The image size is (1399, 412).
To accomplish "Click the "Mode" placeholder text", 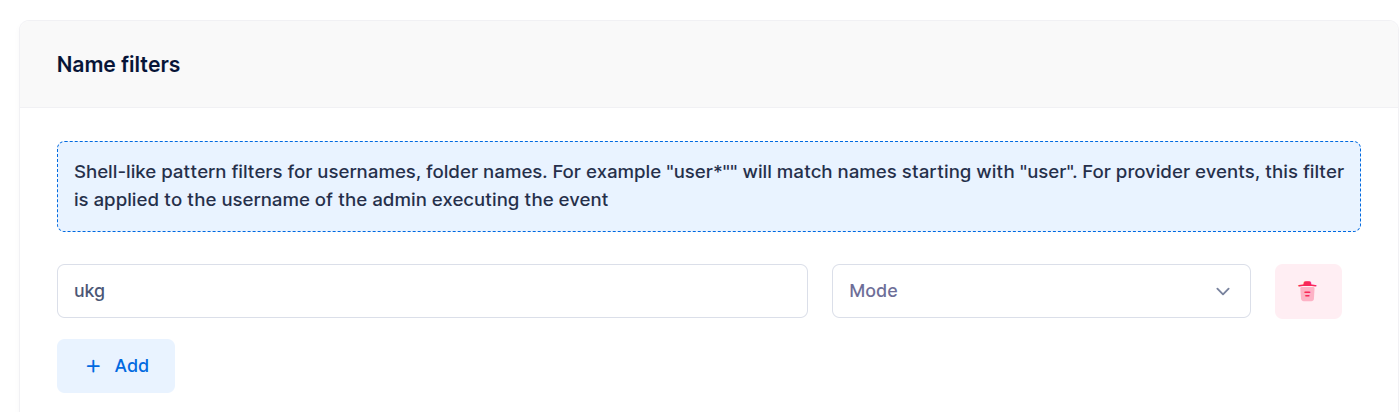I will click(873, 291).
